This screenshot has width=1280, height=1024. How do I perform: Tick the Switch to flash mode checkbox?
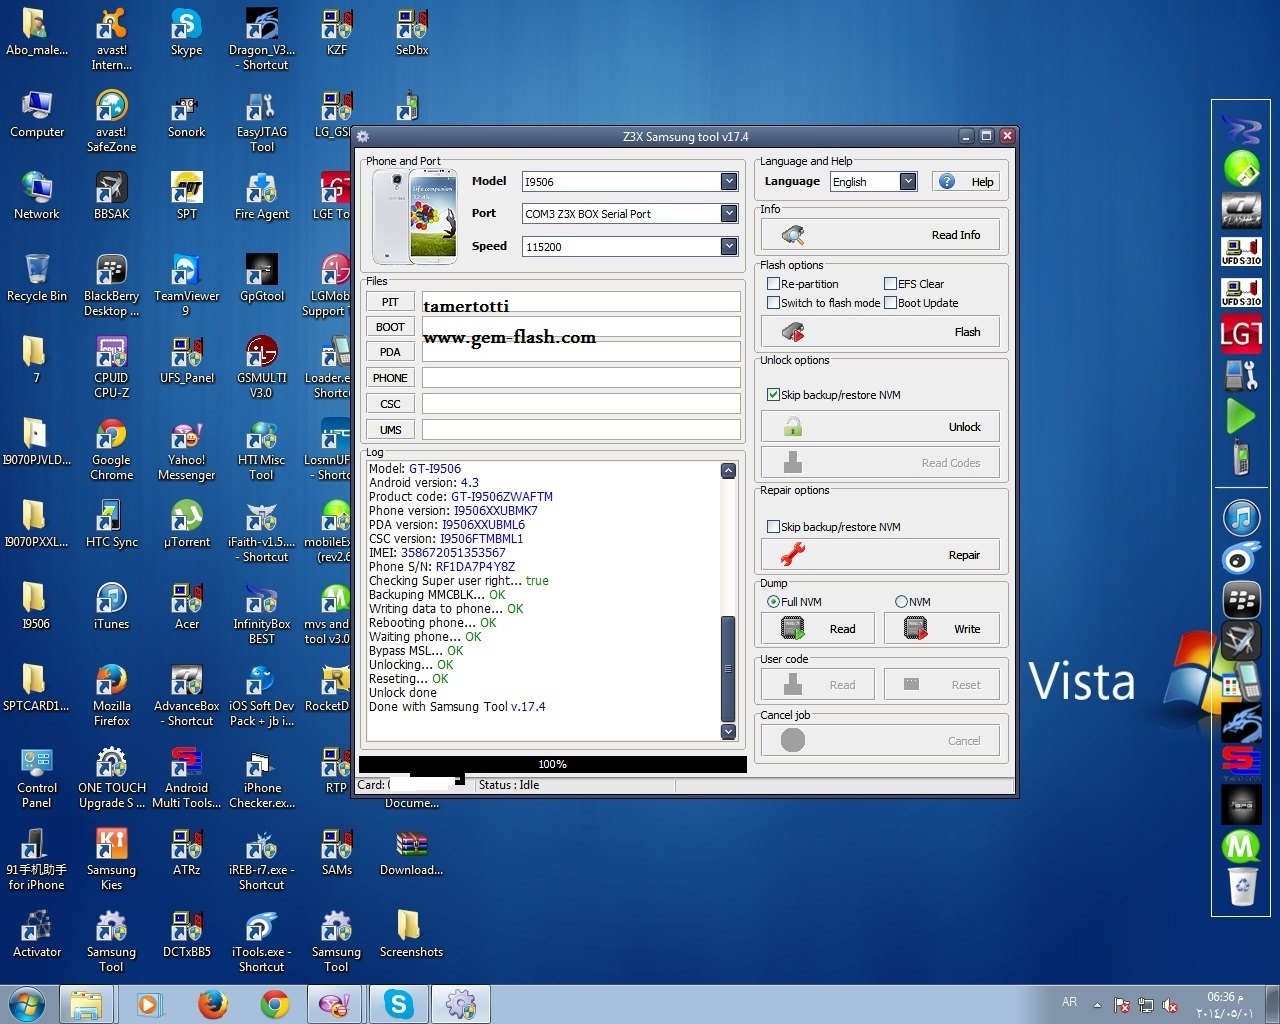[773, 303]
